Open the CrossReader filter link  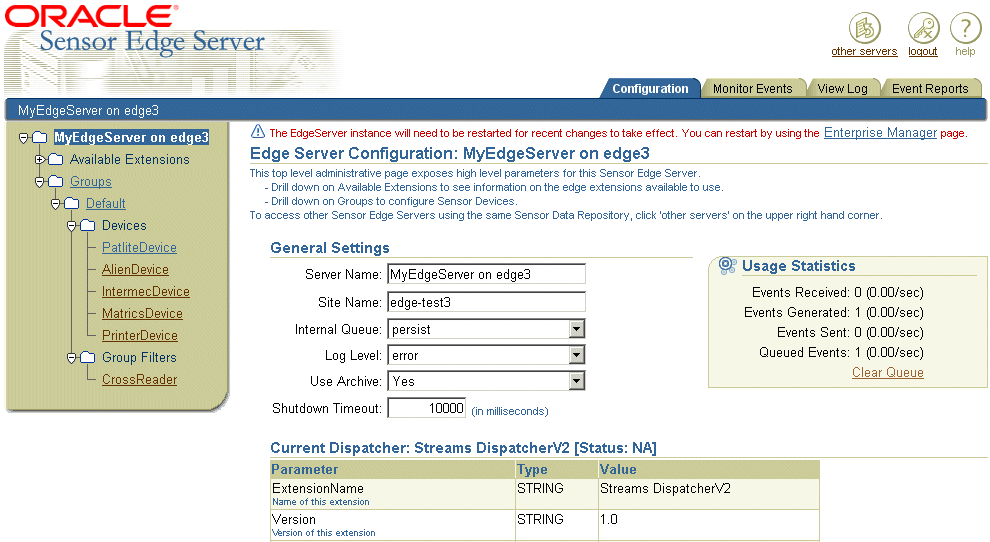(x=140, y=380)
